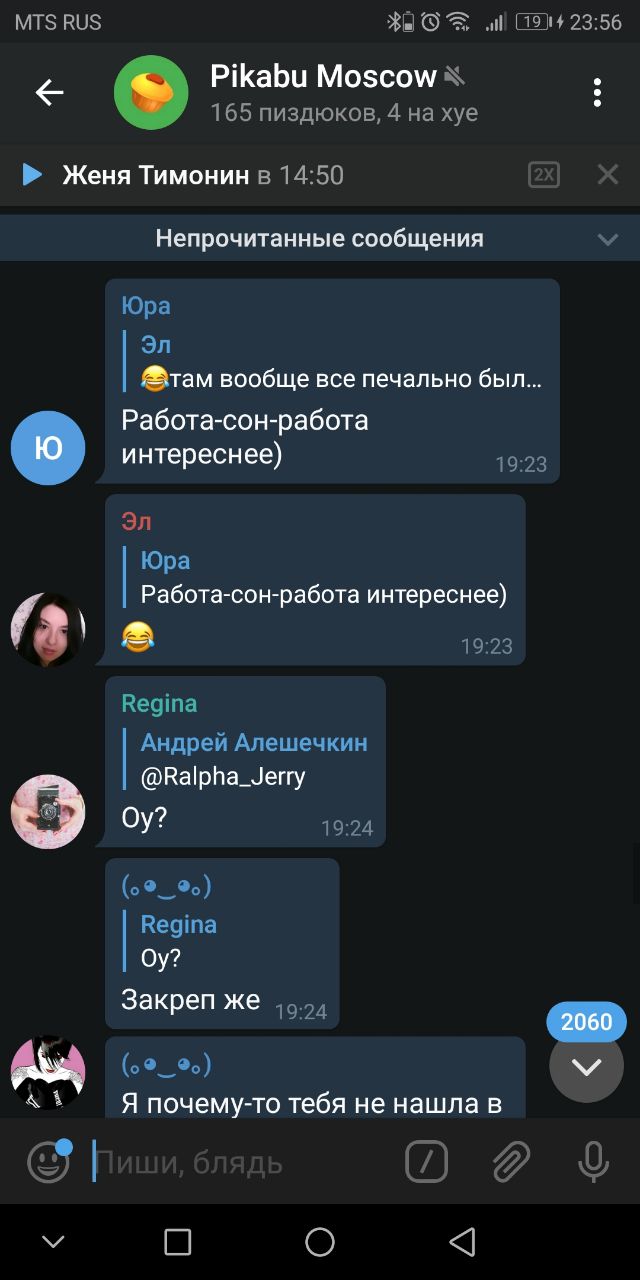Play Женя Тимонин voice message
Viewport: 640px width, 1280px height.
pos(32,175)
